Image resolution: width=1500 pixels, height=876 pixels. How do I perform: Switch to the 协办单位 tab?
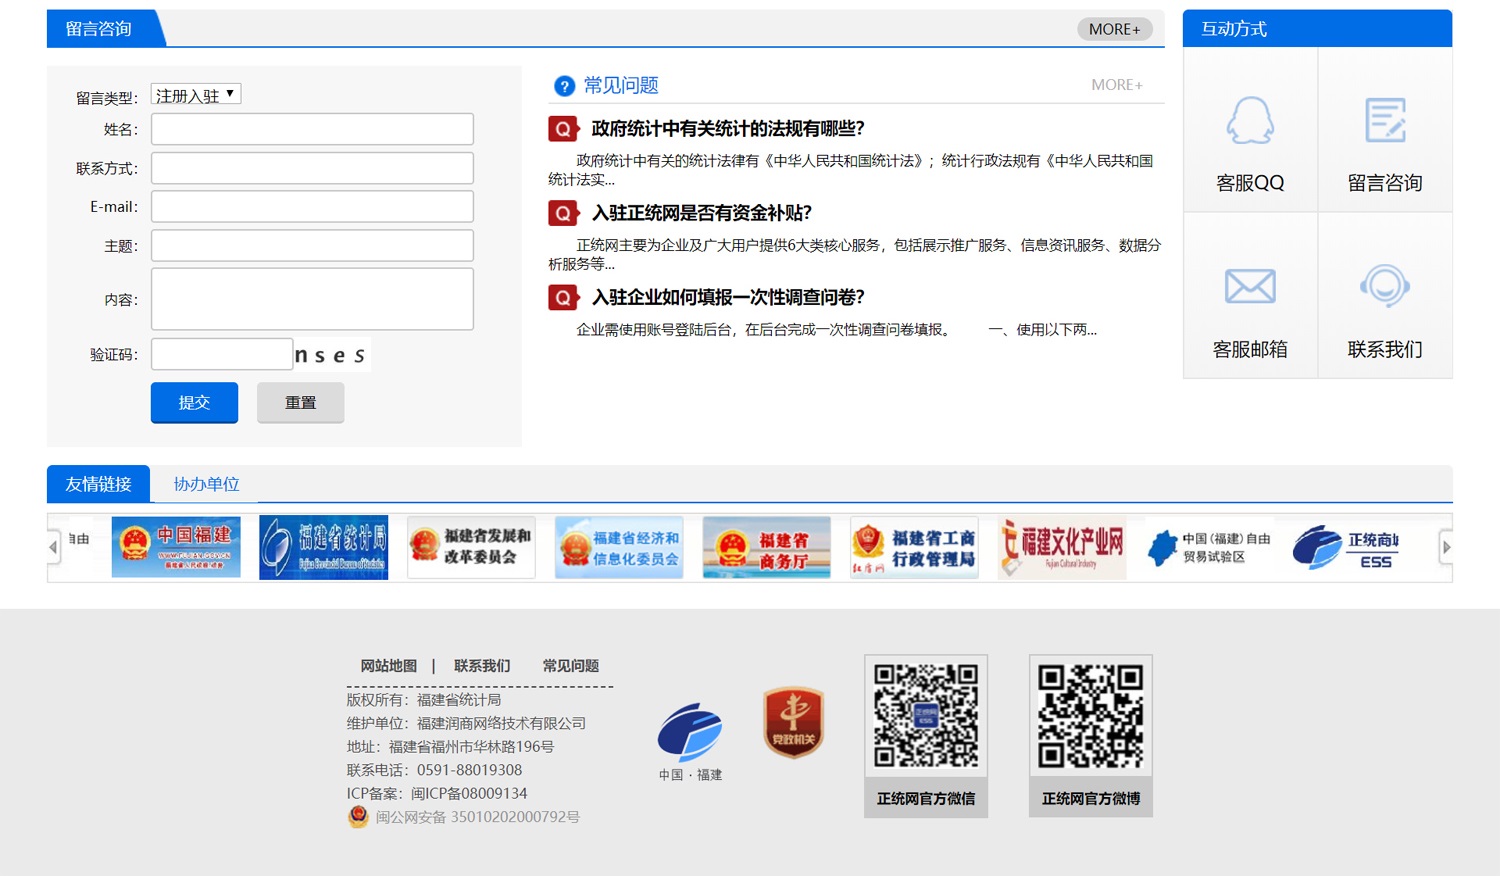tap(206, 484)
